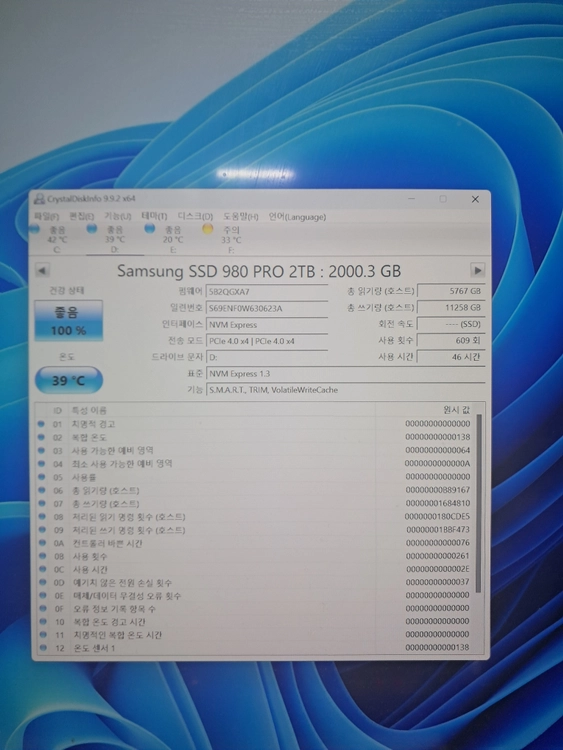The height and width of the screenshot is (750, 563).
Task: Select attribute row 0F 오류 정보 기록 항목 수
Action: (255, 608)
